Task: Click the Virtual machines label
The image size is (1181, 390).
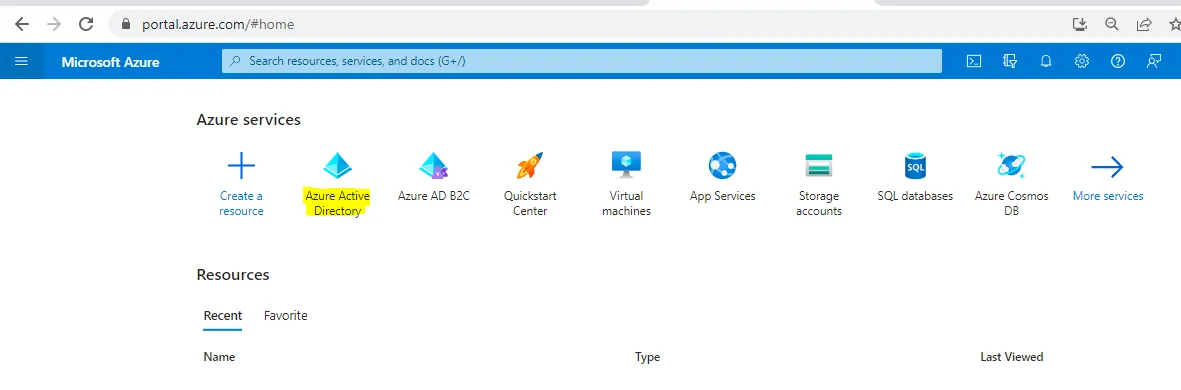Action: tap(626, 203)
